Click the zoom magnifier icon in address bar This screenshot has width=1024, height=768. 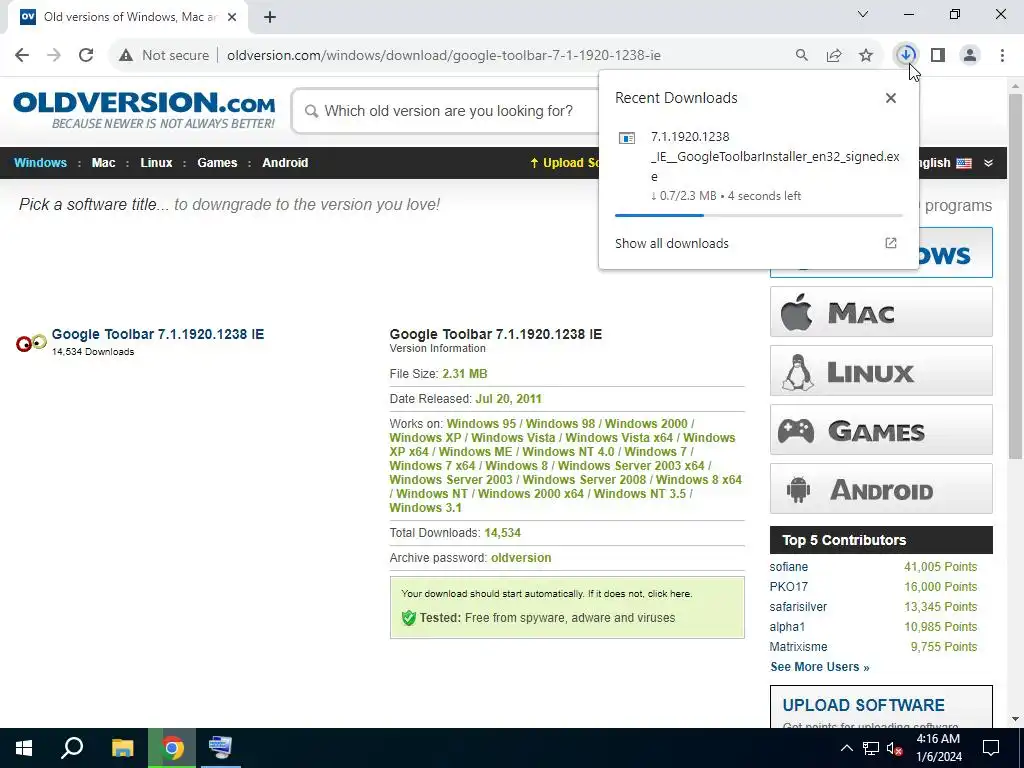(x=801, y=55)
